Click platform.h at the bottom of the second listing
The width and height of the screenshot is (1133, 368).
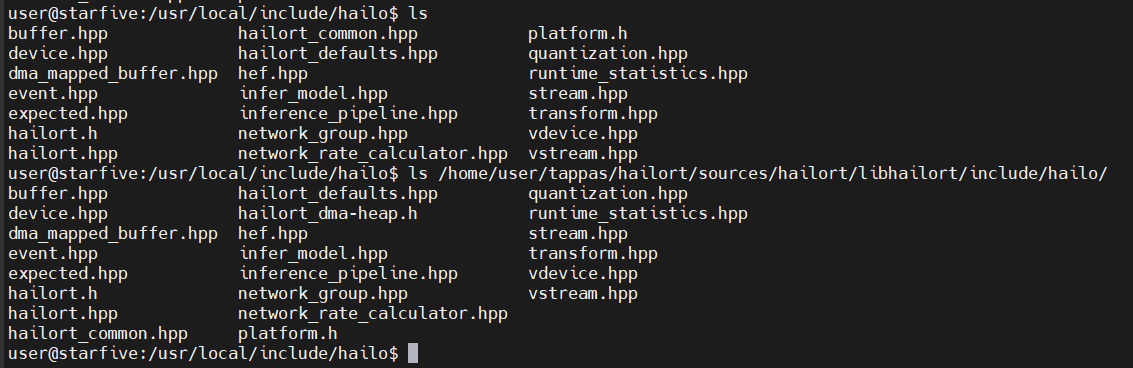(x=288, y=334)
